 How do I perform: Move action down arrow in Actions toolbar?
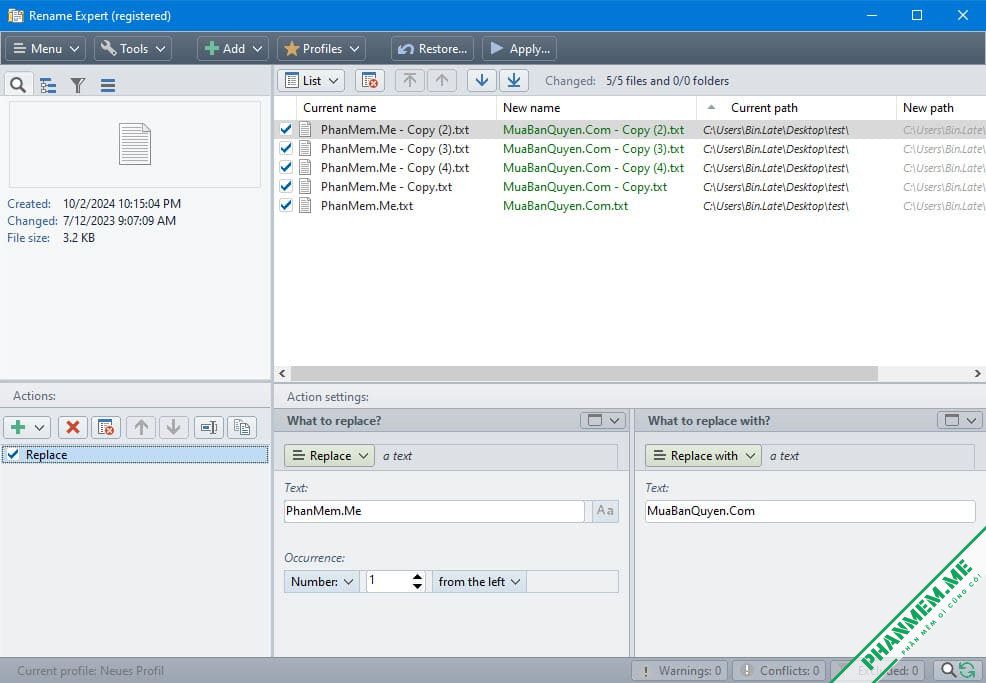tap(174, 428)
